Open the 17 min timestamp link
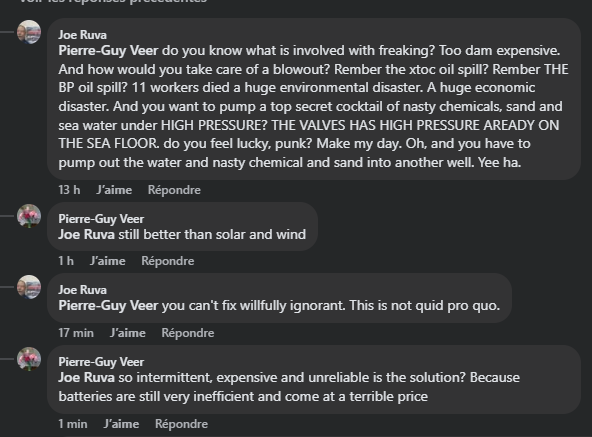Screen dimensions: 592x437 pyautogui.click(x=76, y=333)
